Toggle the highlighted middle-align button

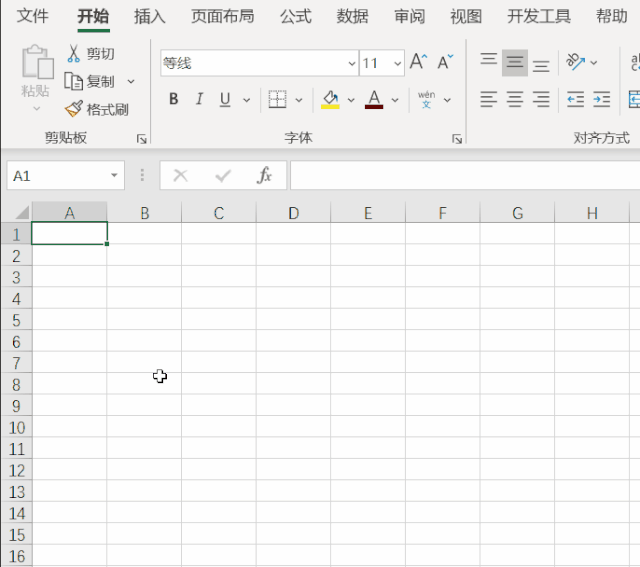(x=515, y=62)
